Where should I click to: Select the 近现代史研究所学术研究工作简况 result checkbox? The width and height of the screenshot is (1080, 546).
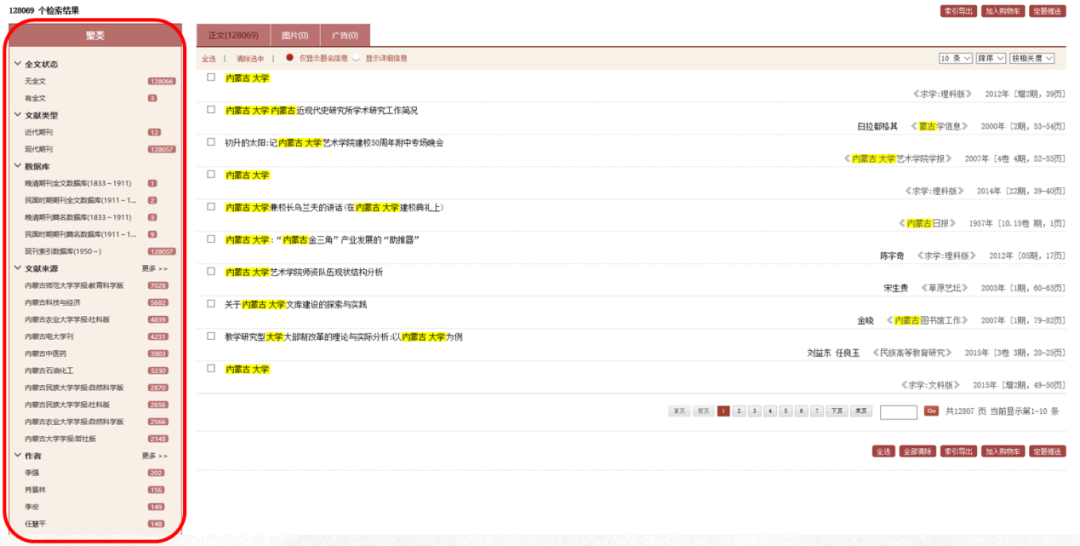coord(211,109)
